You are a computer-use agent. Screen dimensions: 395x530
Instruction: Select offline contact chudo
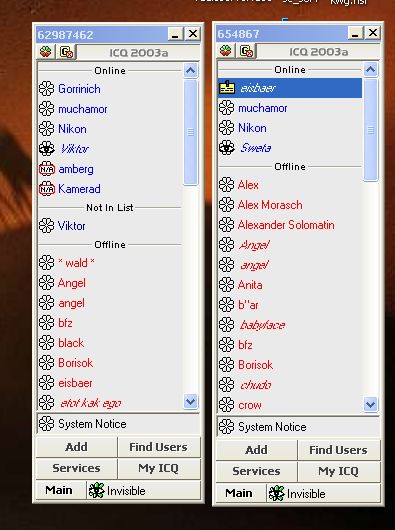tap(290, 385)
